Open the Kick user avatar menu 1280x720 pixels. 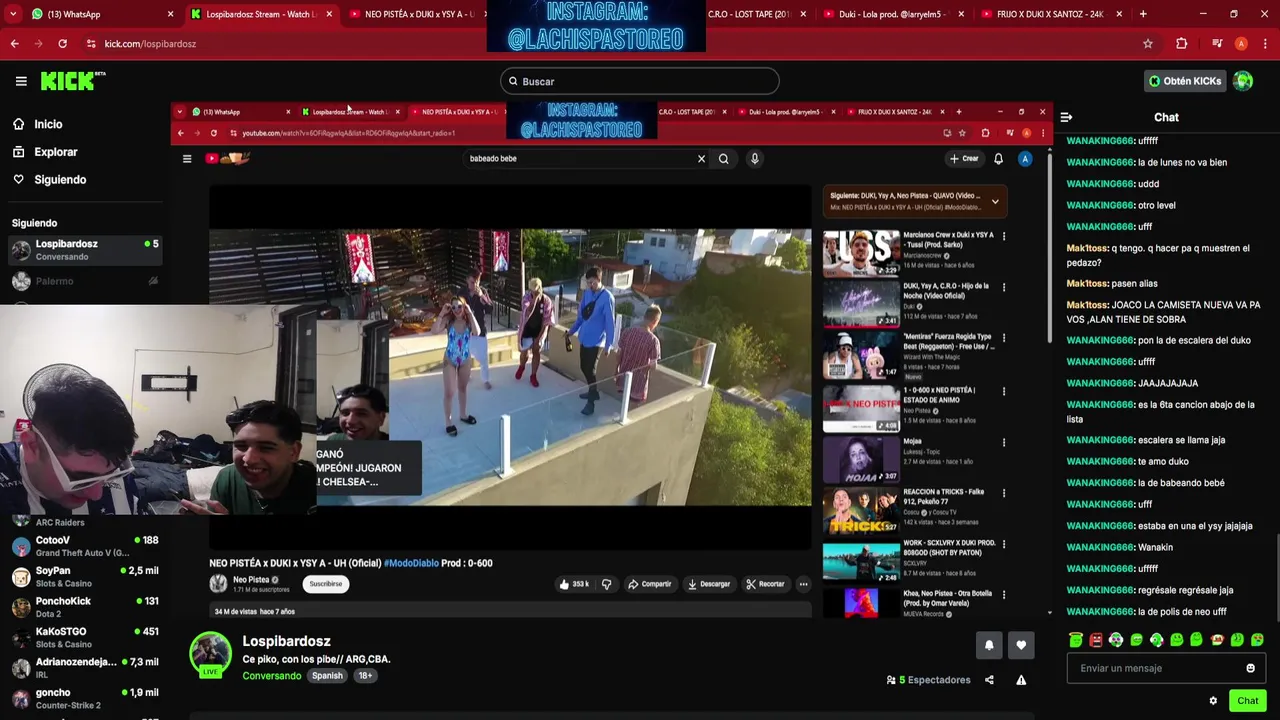pos(1243,81)
